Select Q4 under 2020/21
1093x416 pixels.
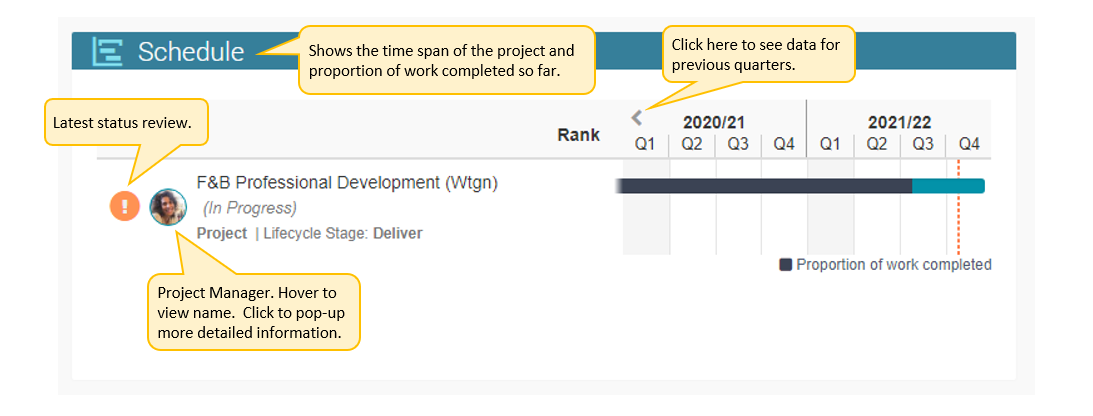(784, 144)
